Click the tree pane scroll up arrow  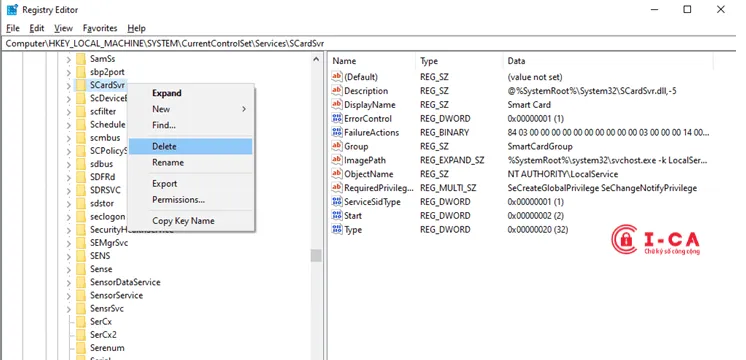point(316,59)
